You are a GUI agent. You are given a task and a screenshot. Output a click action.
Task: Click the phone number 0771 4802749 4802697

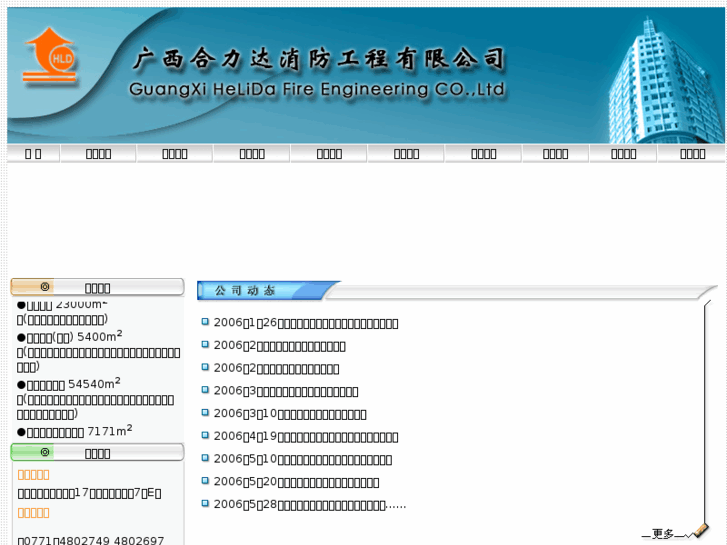click(x=91, y=540)
